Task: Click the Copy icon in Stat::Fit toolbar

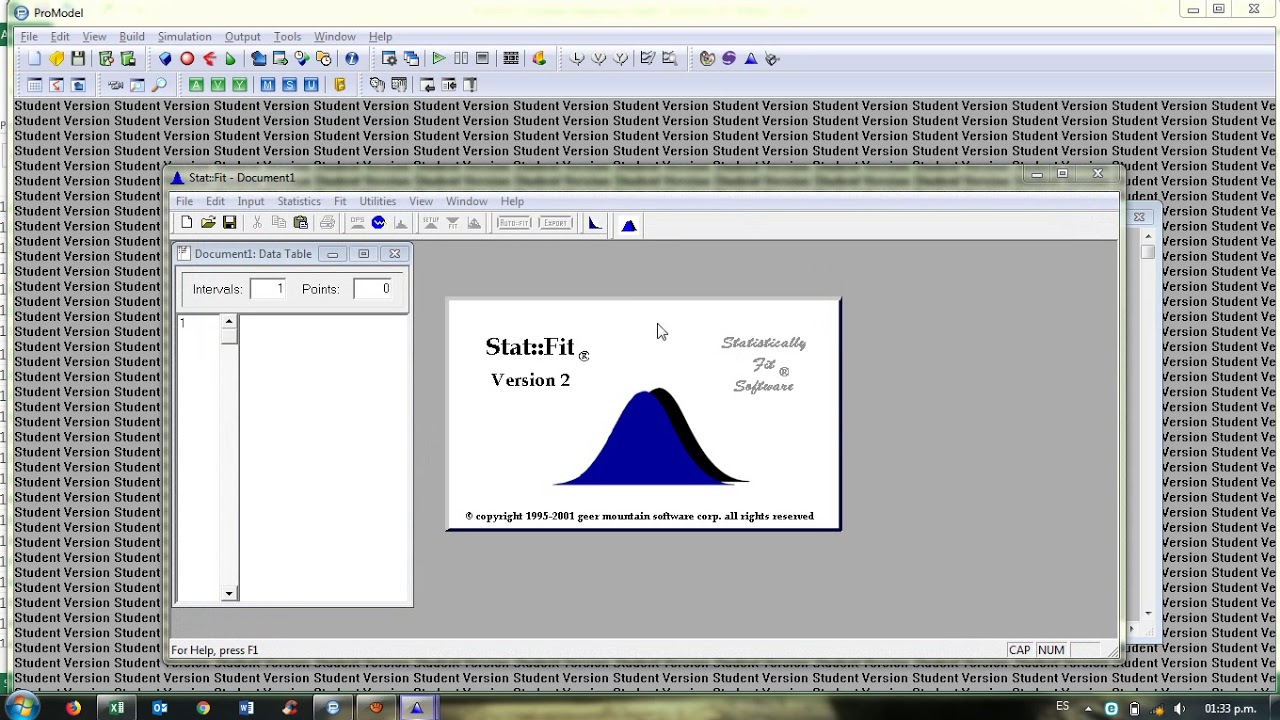Action: [x=279, y=223]
